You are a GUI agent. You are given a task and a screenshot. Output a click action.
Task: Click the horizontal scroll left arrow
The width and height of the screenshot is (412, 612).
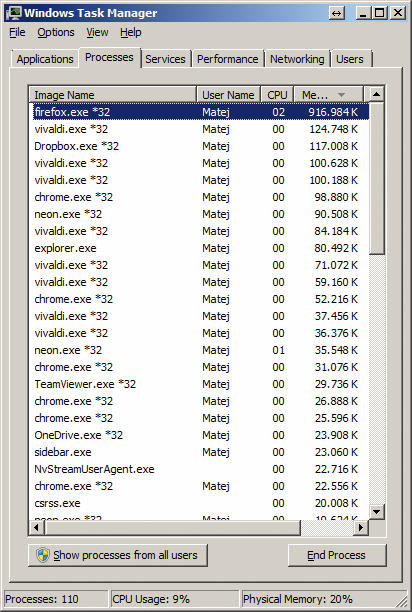(36, 527)
